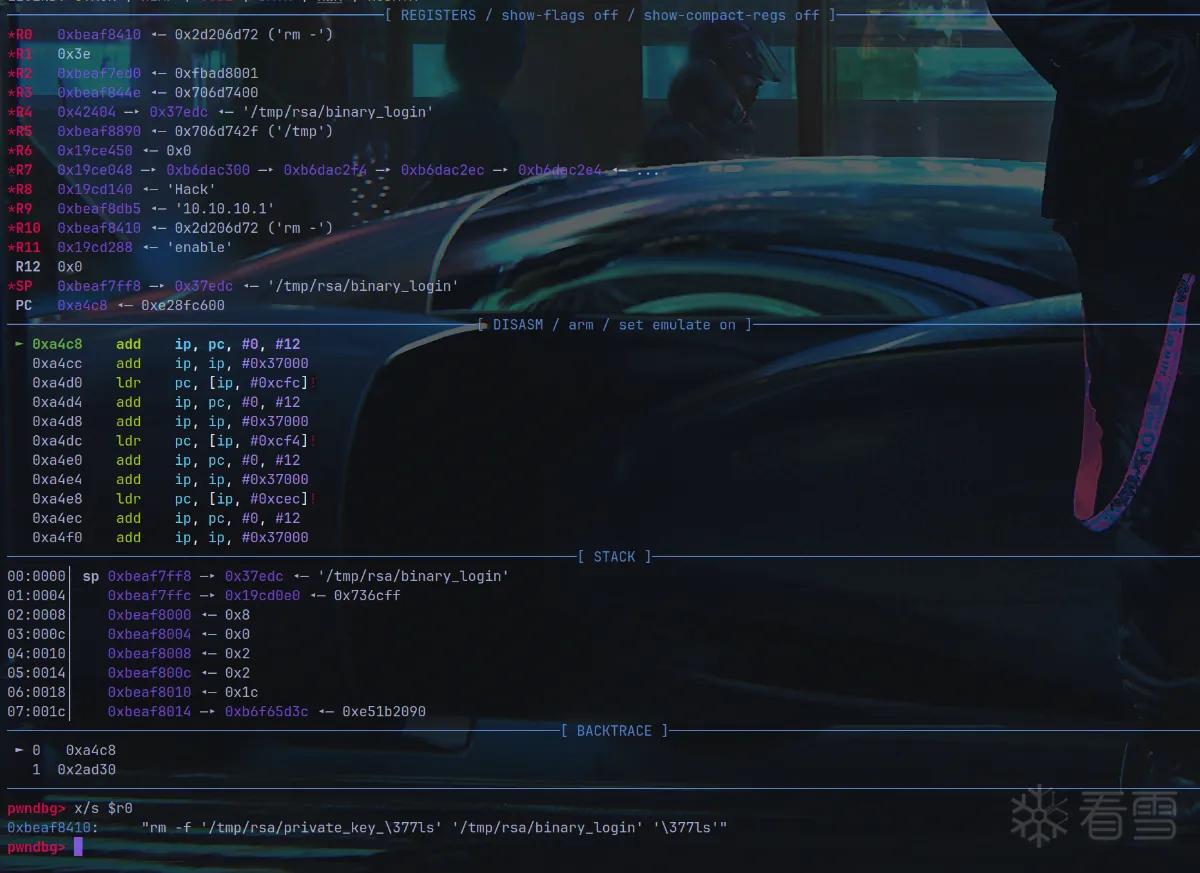
Task: Click the green current-instruction arrow in DISASM
Action: coord(19,344)
